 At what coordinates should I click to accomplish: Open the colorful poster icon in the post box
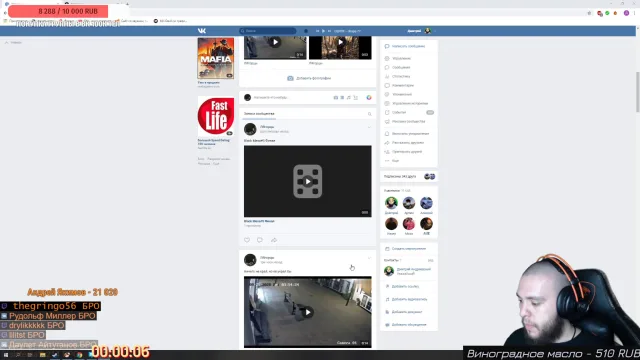click(x=369, y=98)
